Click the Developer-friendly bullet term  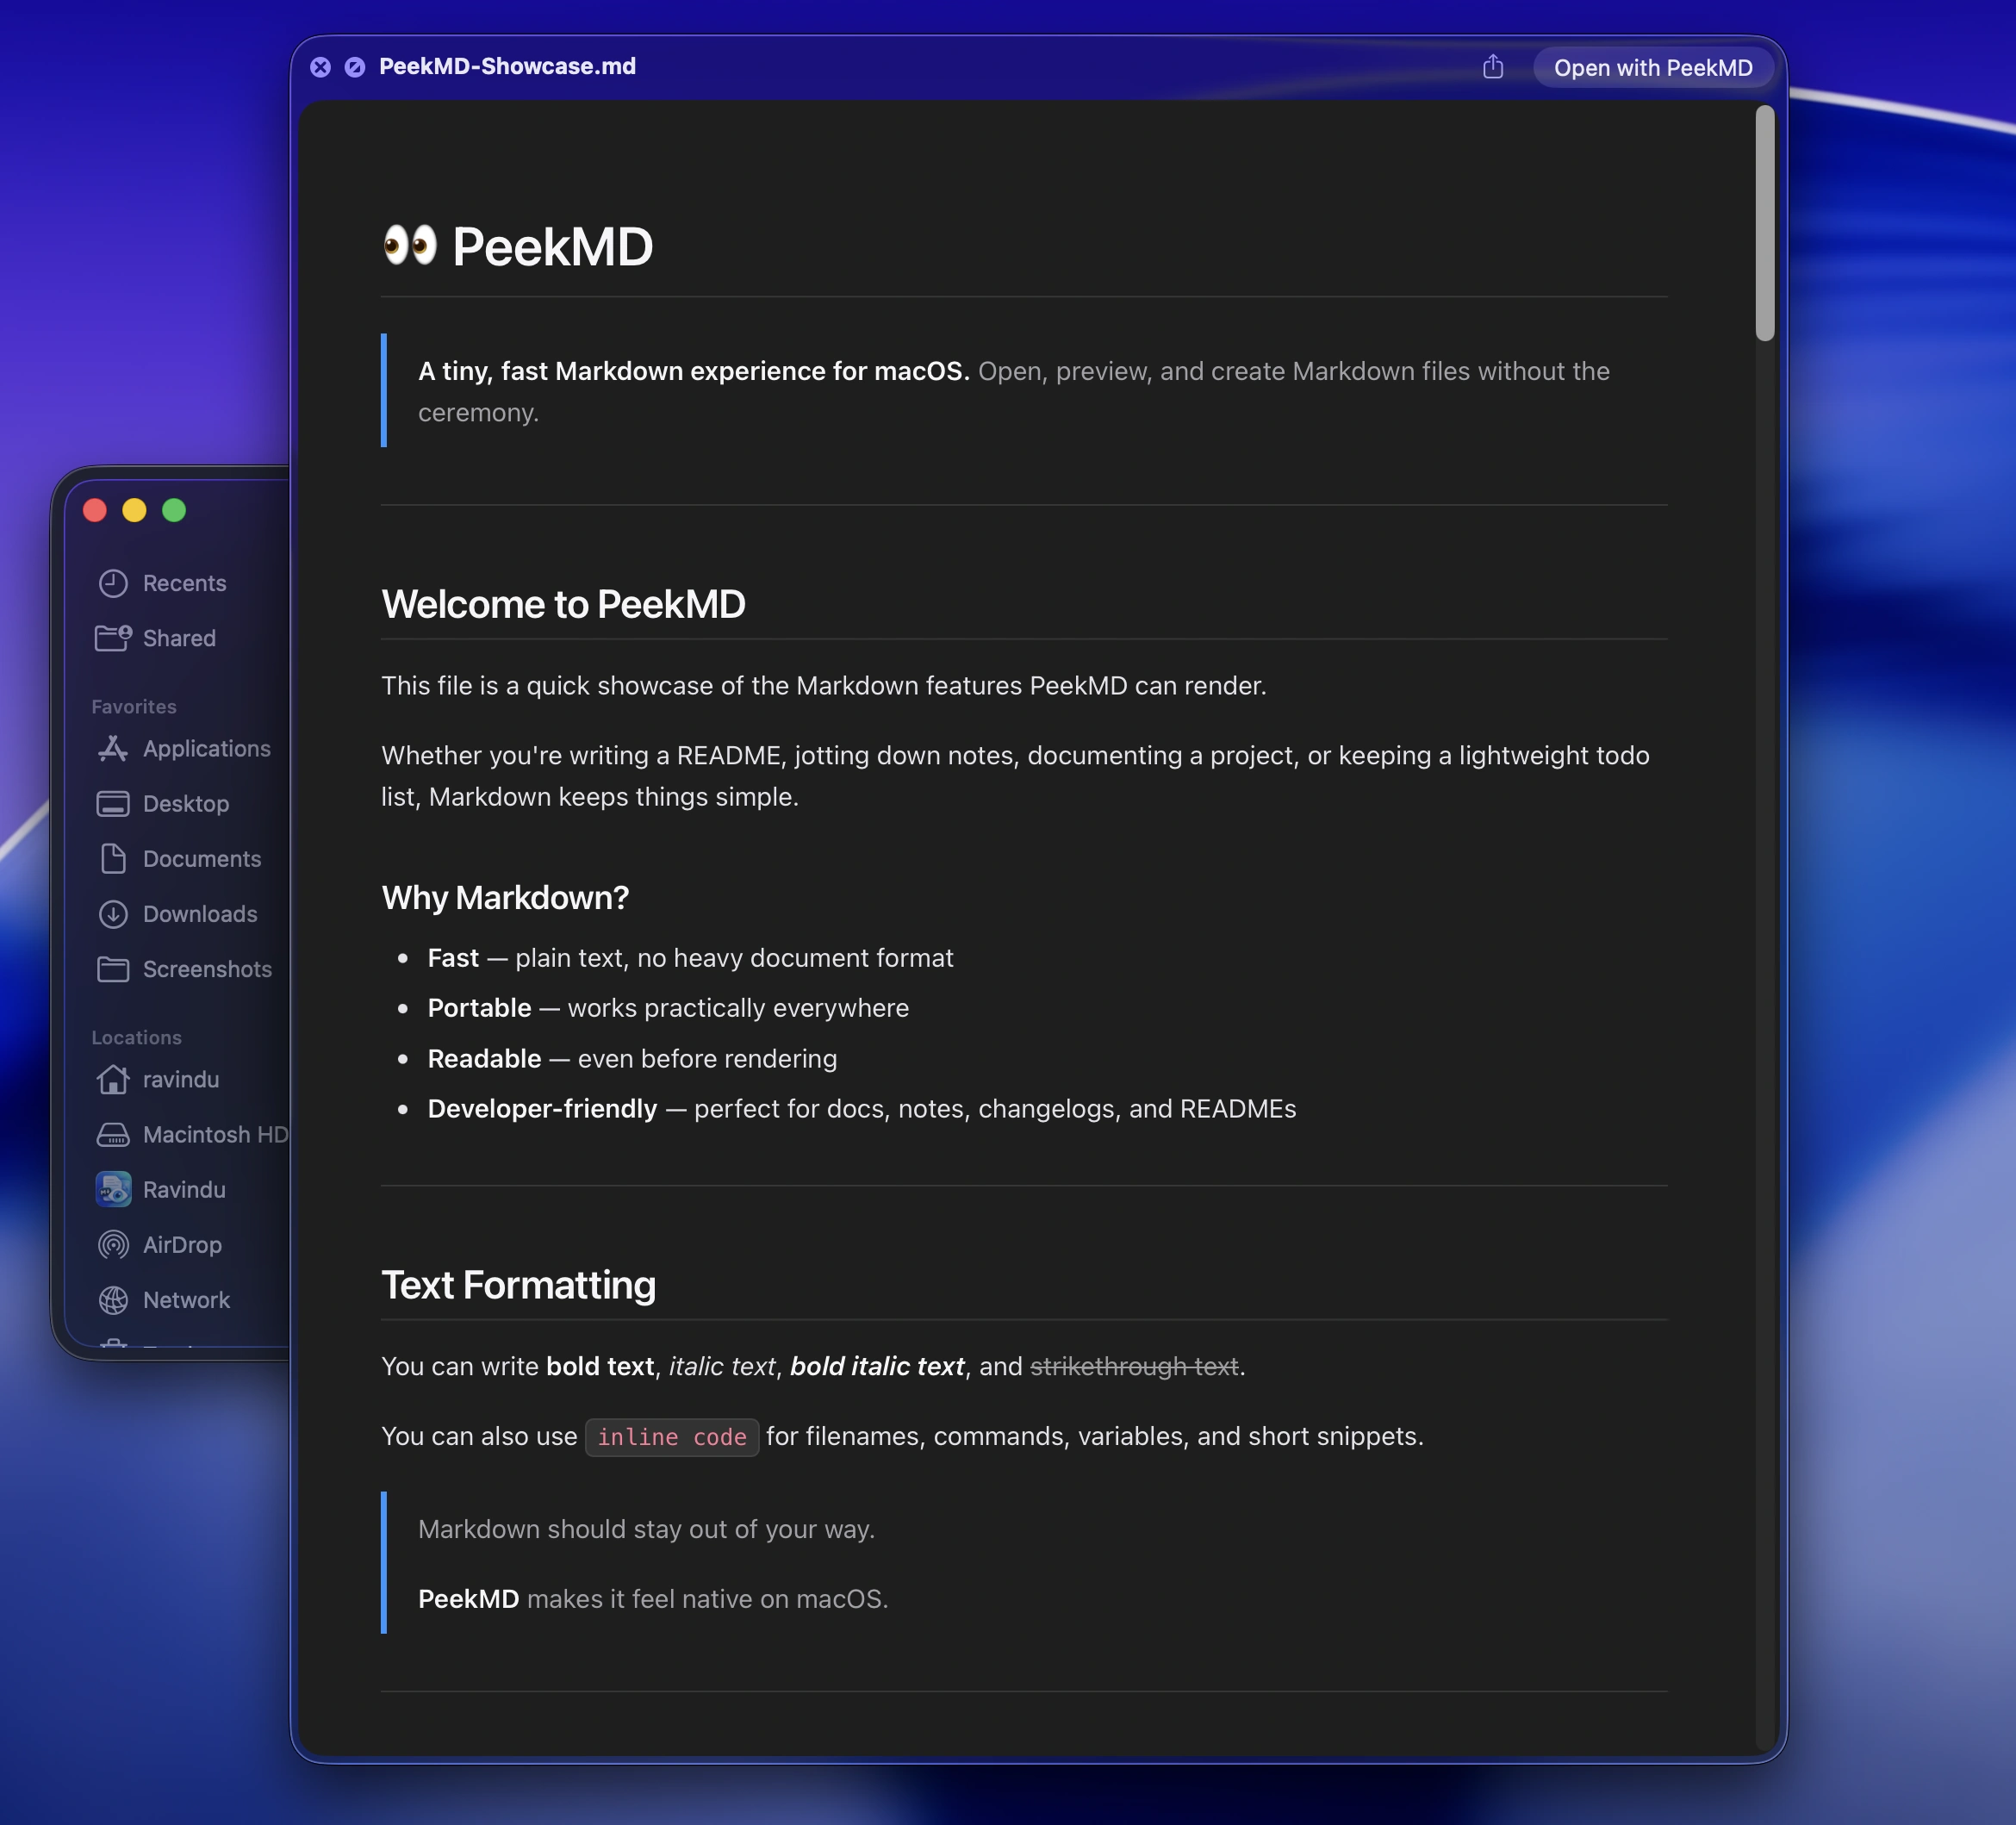coord(542,1108)
